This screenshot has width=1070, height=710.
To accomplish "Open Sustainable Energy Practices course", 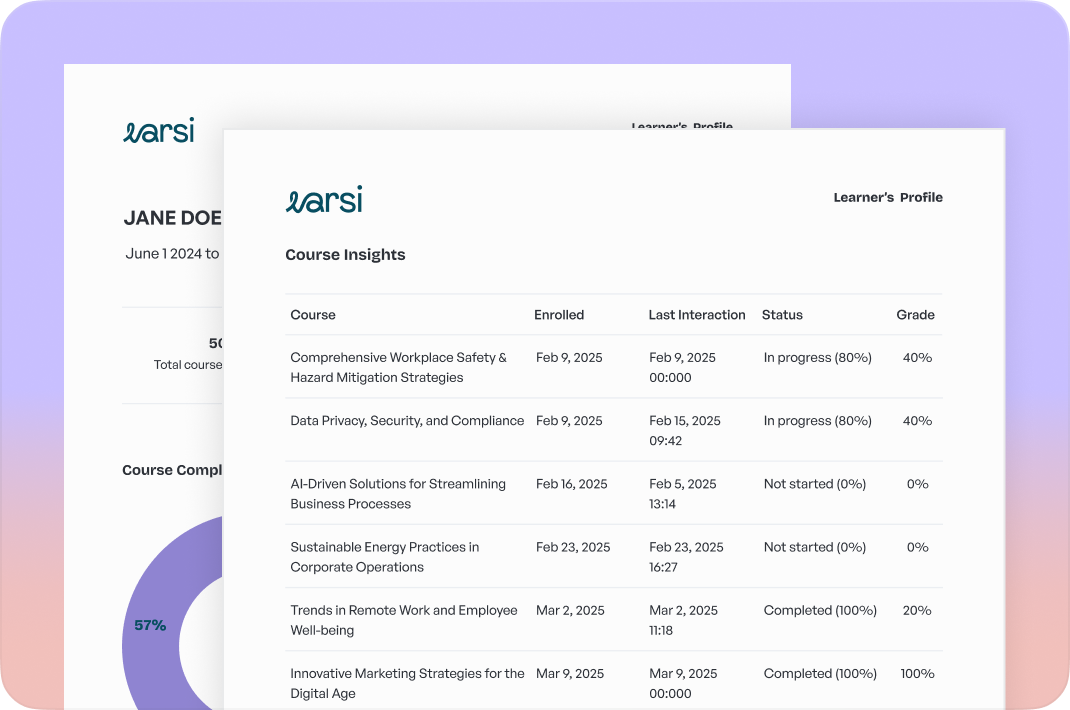I will [384, 557].
